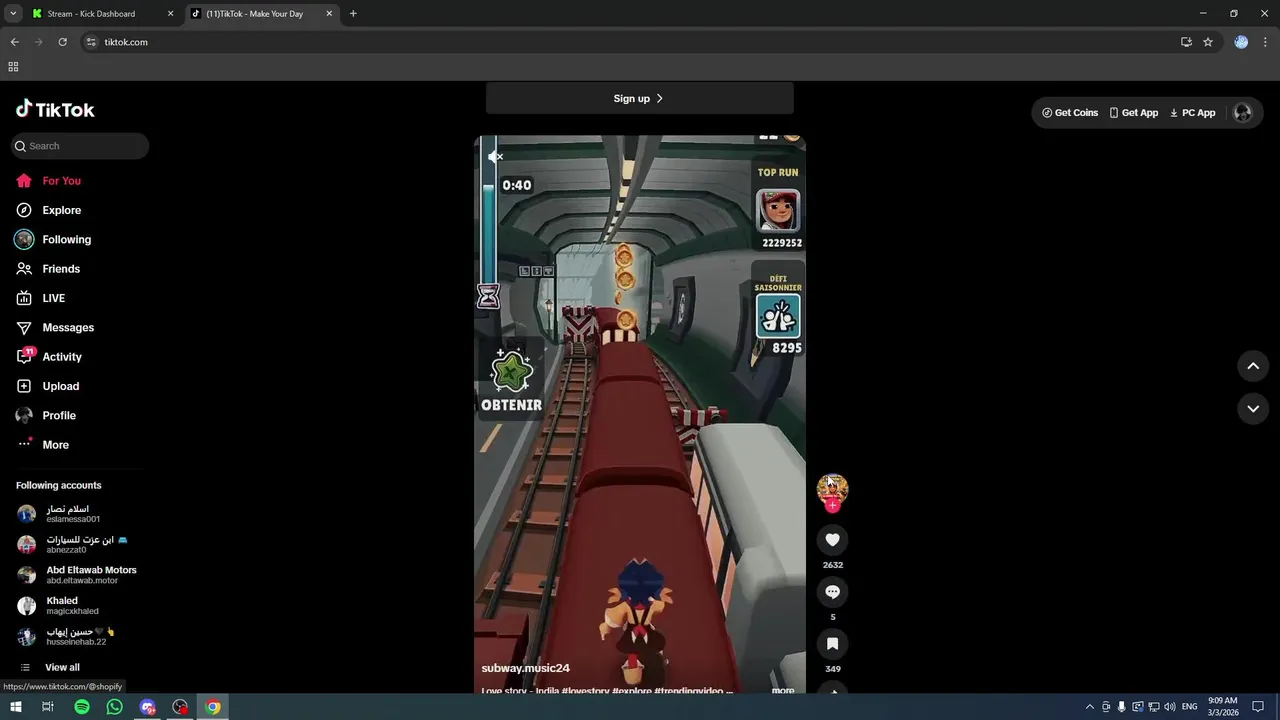Open a new browser tab
This screenshot has width=1280, height=720.
click(x=353, y=14)
